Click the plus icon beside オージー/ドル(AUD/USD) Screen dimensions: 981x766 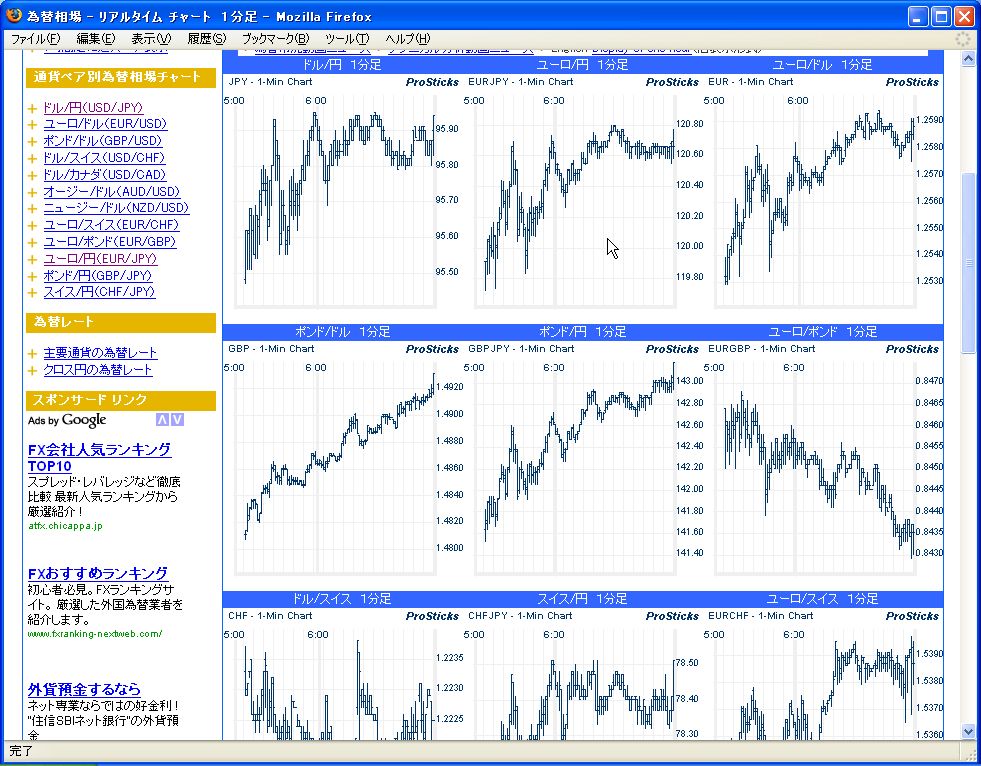click(x=33, y=193)
